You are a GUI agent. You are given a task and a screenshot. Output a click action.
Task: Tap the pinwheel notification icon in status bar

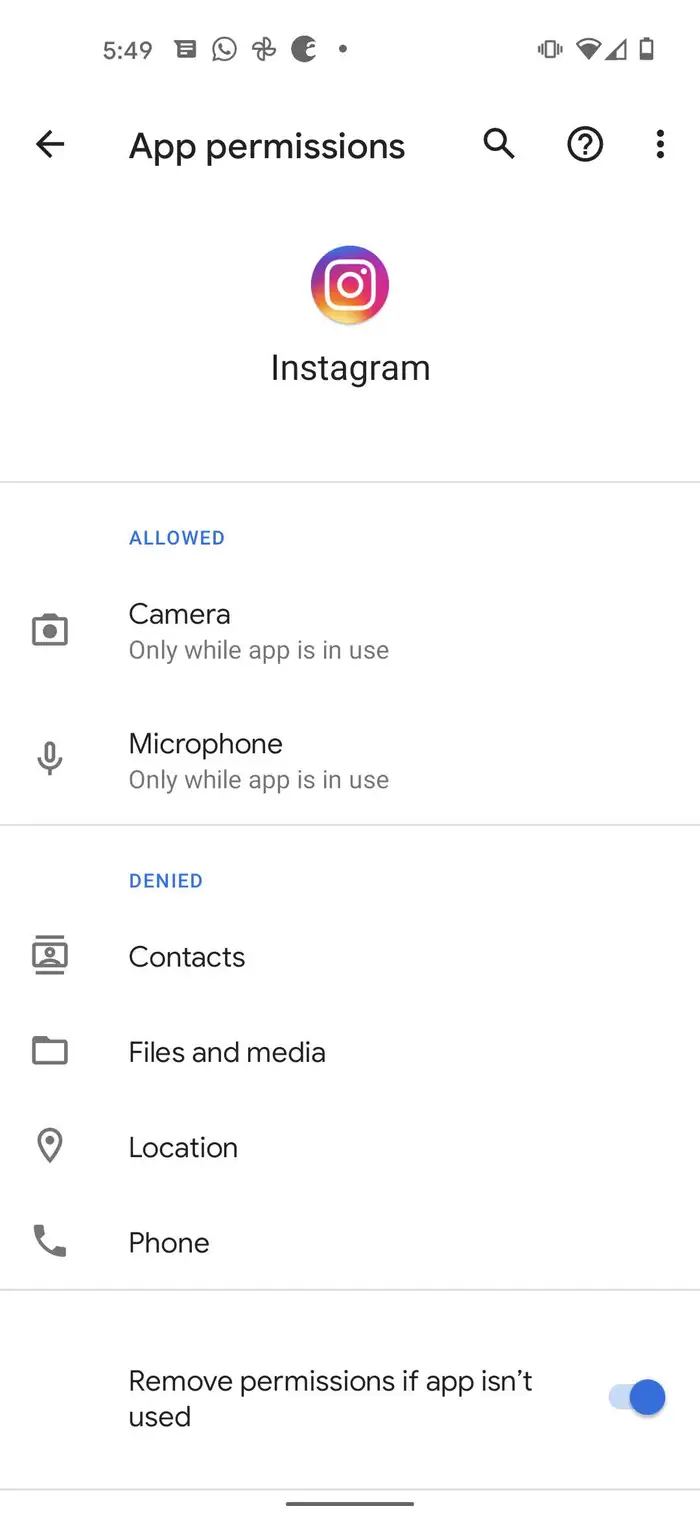point(264,49)
